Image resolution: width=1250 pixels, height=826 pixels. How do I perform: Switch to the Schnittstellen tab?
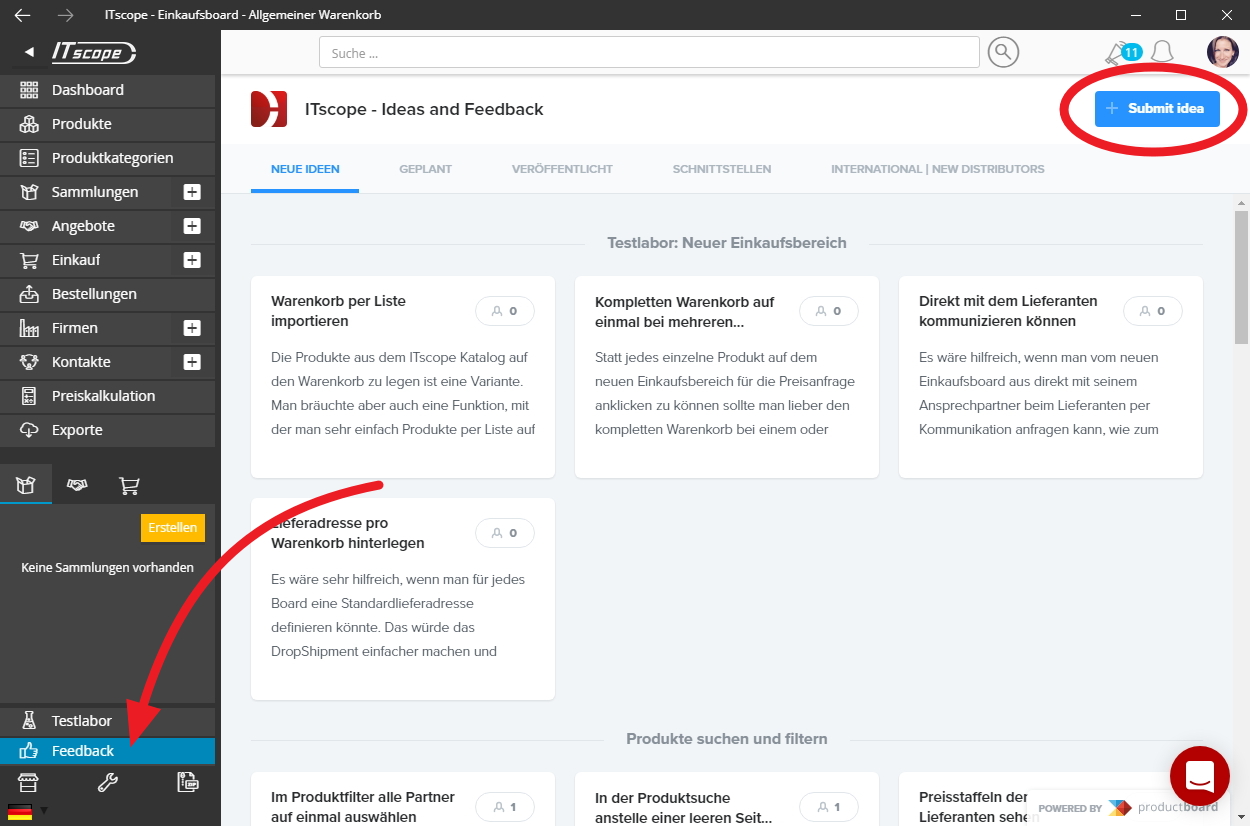[x=722, y=169]
